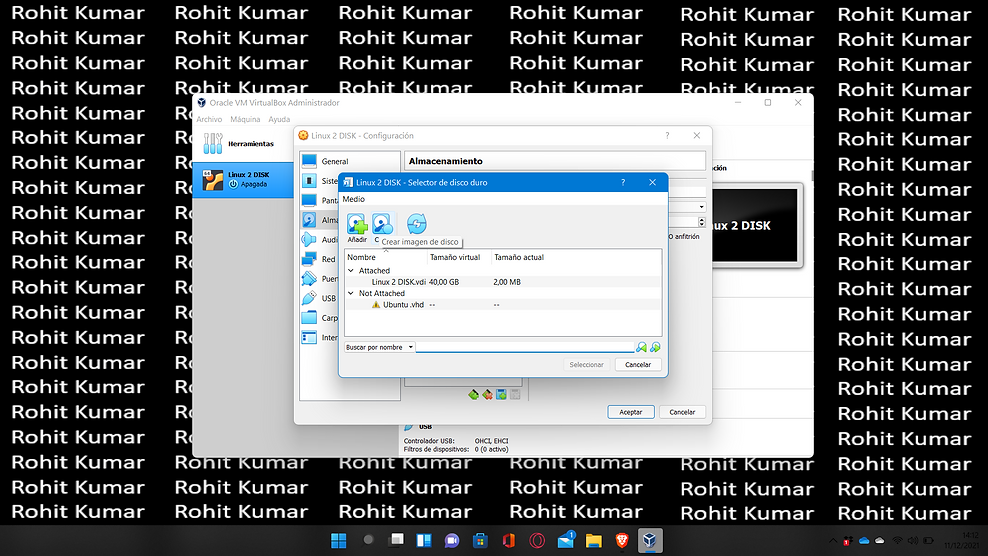Open Microsoft Store from the taskbar
Screen dimensions: 988x556
point(480,540)
